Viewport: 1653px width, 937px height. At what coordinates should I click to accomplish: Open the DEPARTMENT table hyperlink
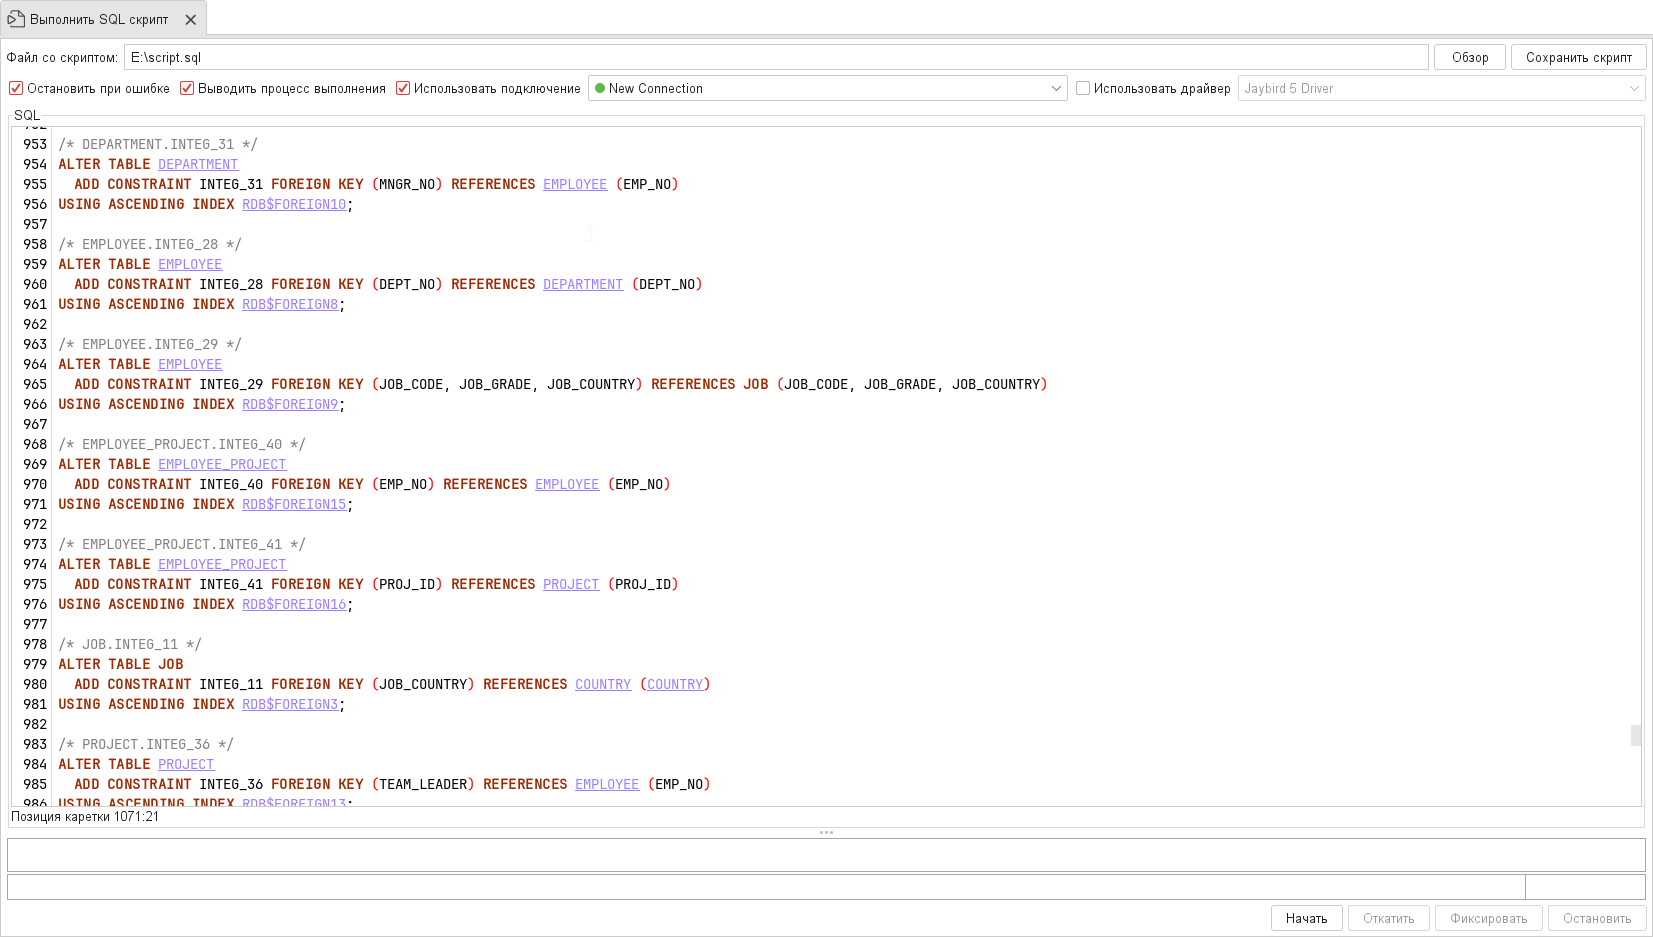coord(197,164)
